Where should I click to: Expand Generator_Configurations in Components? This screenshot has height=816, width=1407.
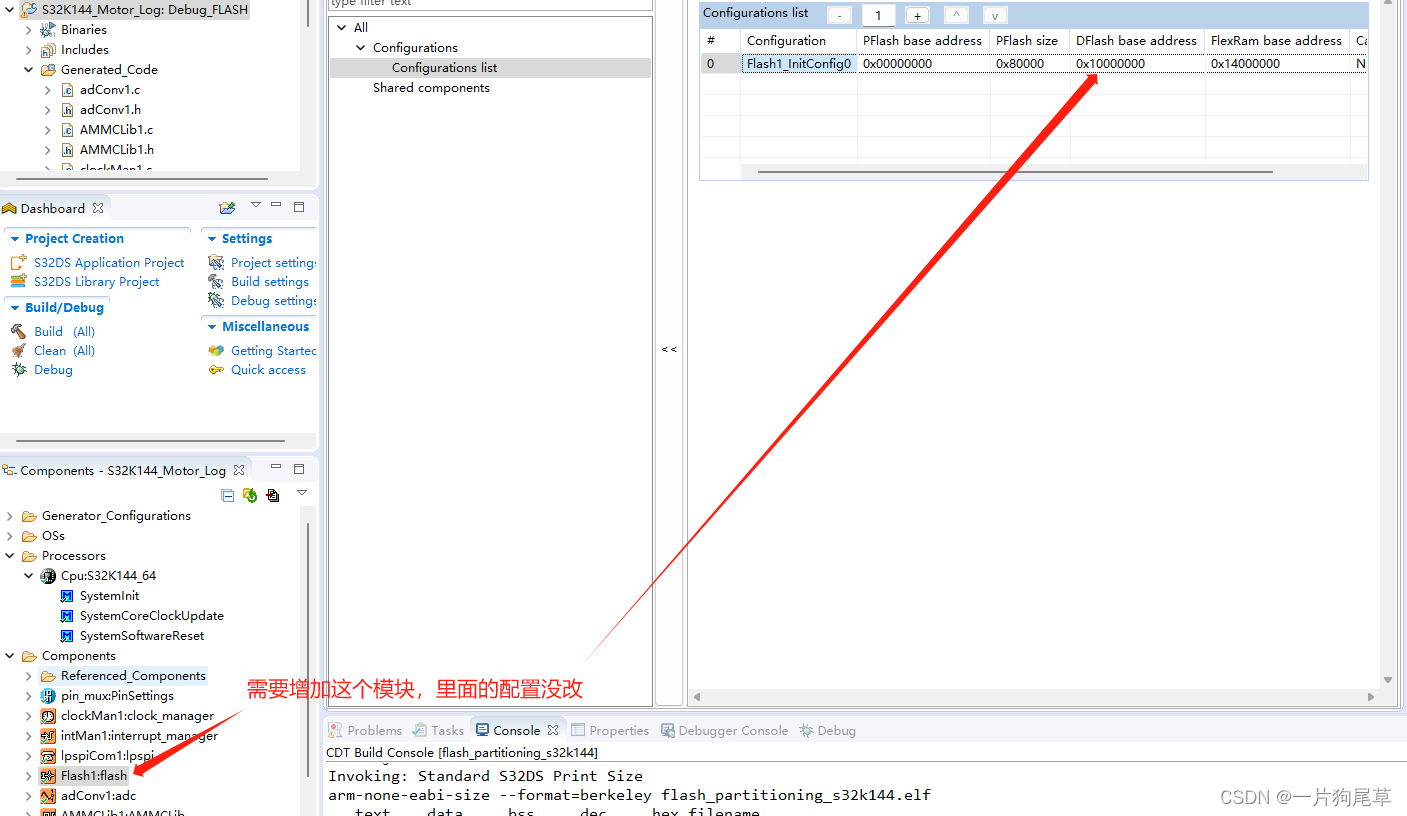coord(10,516)
